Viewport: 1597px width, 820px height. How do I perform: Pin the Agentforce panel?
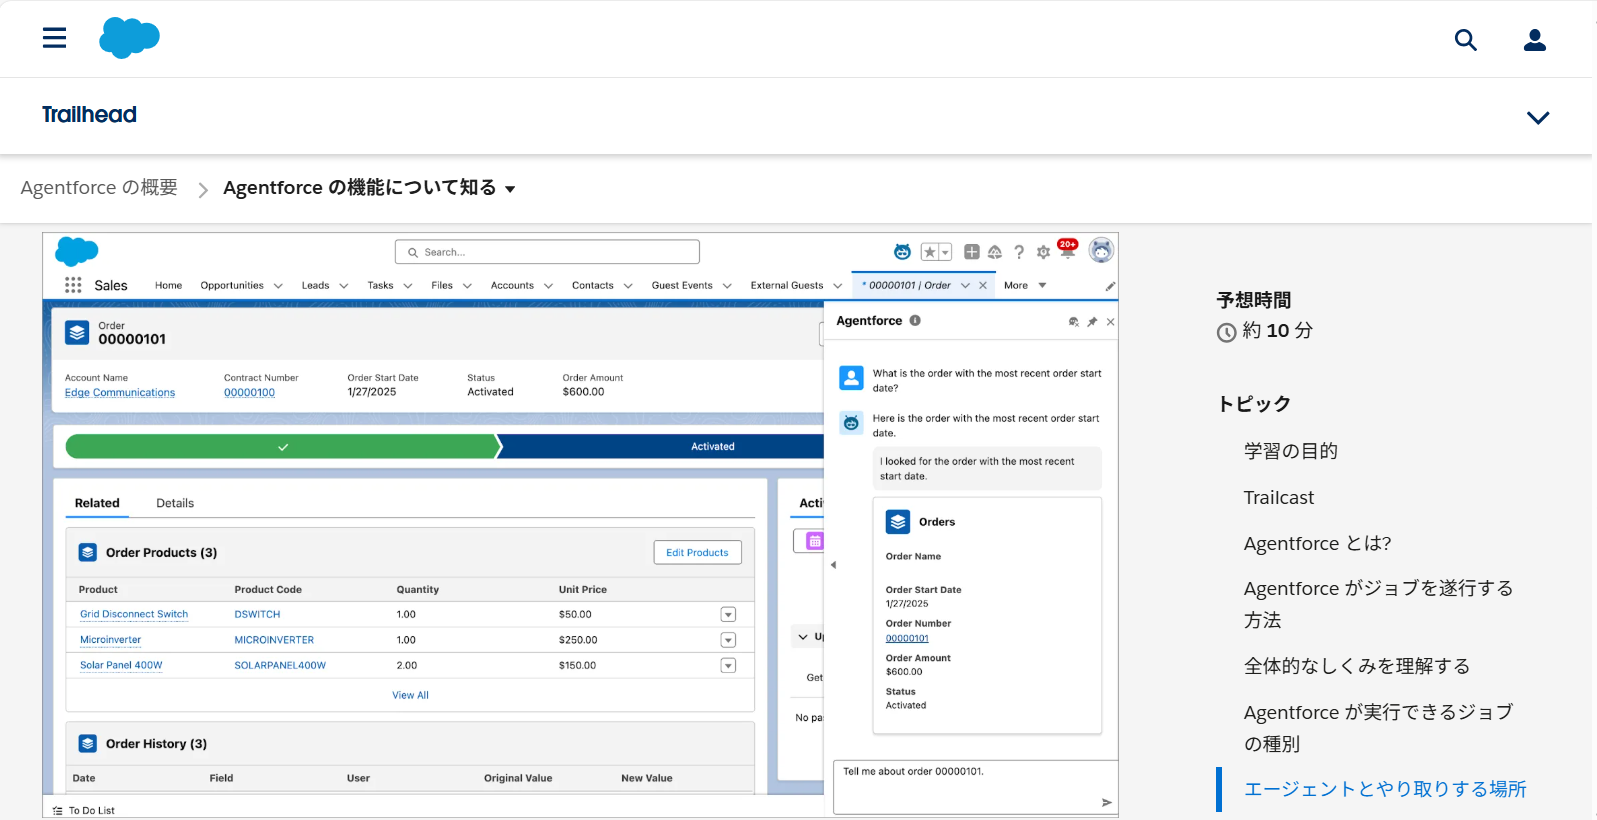click(1092, 322)
